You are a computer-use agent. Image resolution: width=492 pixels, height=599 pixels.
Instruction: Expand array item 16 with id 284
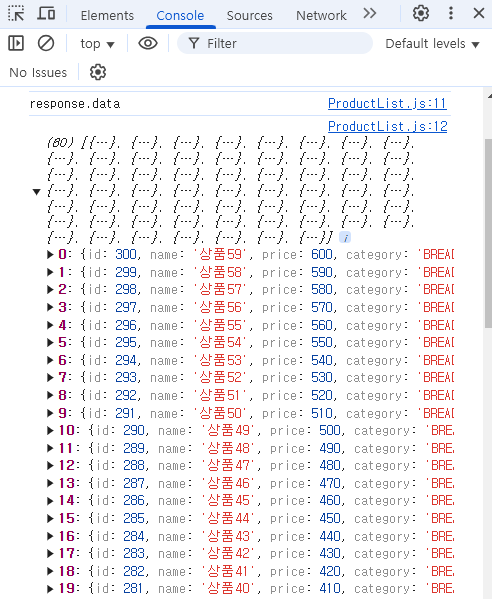[50, 536]
